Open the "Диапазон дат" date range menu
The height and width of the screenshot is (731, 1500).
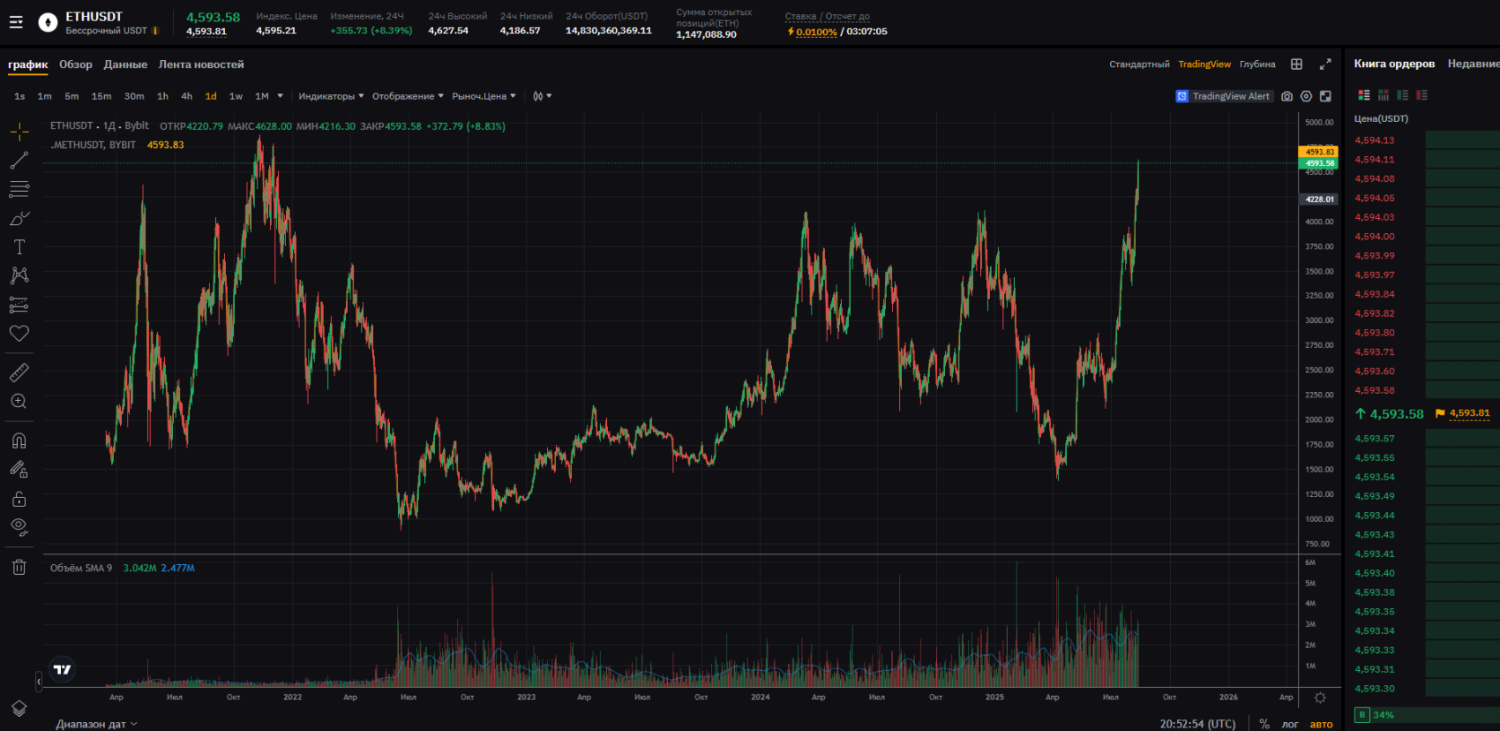tap(96, 724)
